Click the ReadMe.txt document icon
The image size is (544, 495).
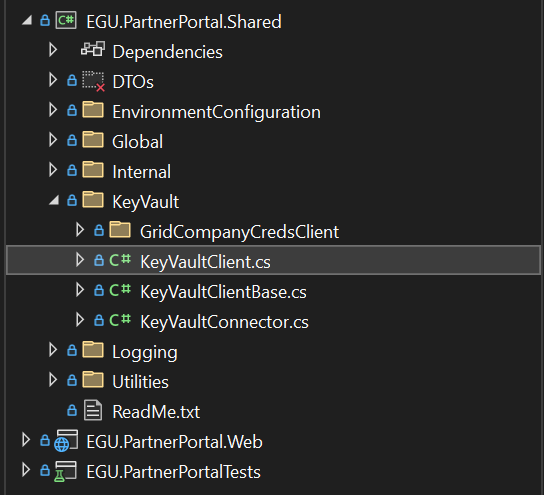tap(93, 410)
